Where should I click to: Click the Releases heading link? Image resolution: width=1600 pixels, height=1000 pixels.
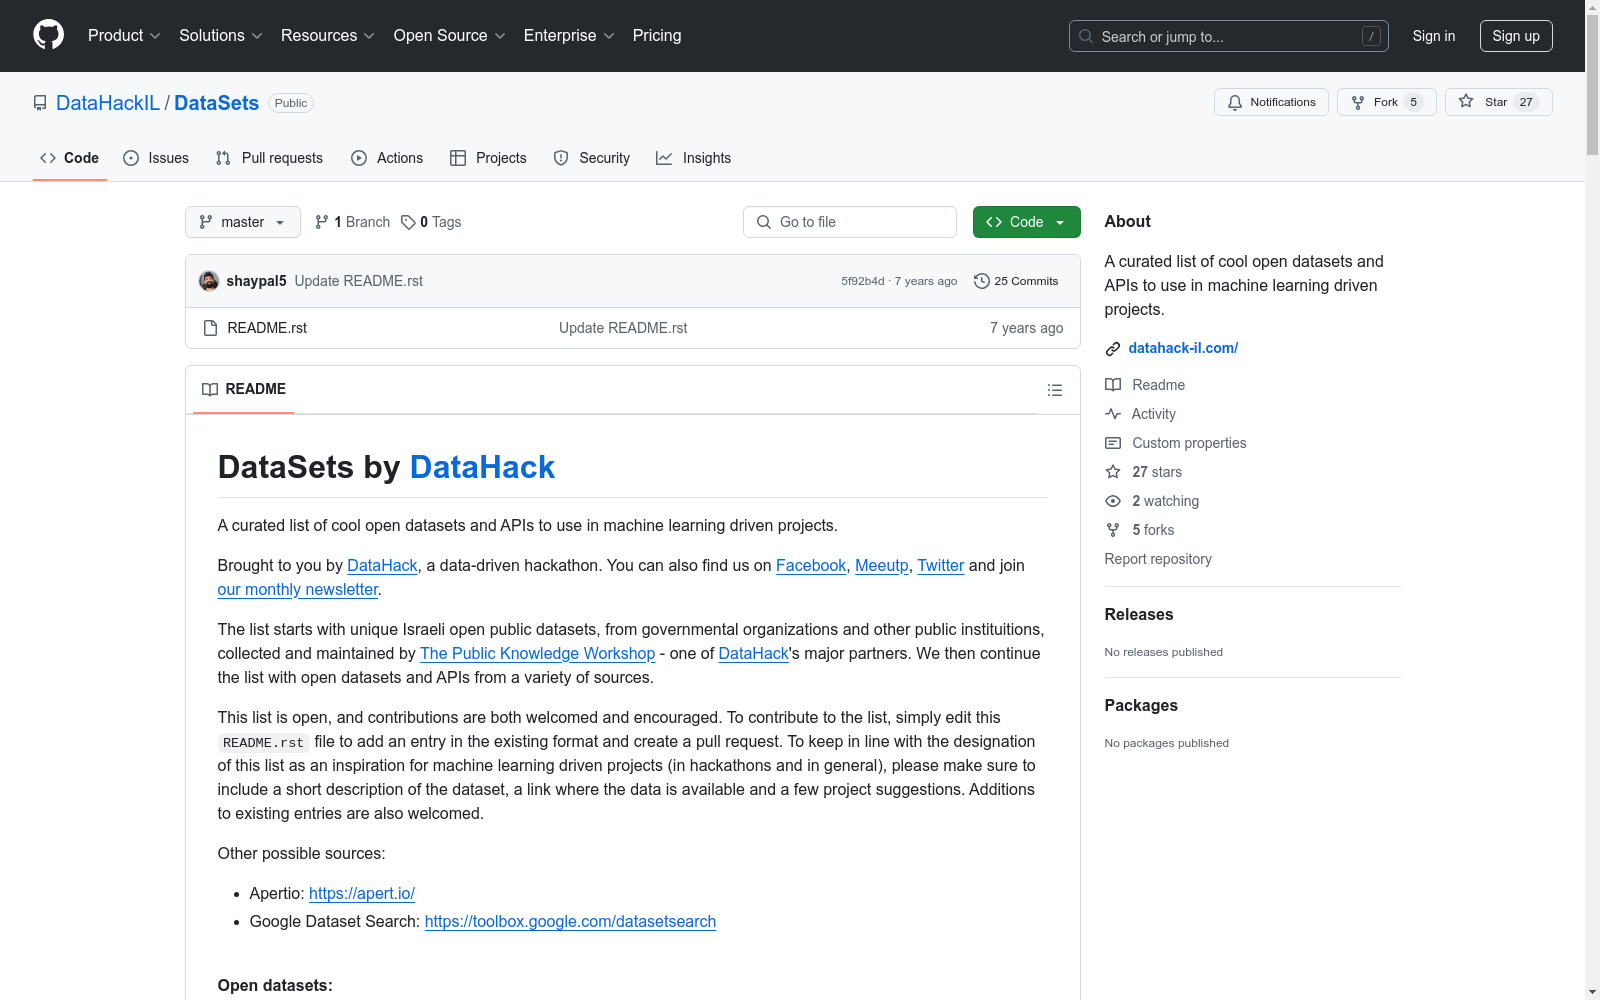(1139, 614)
